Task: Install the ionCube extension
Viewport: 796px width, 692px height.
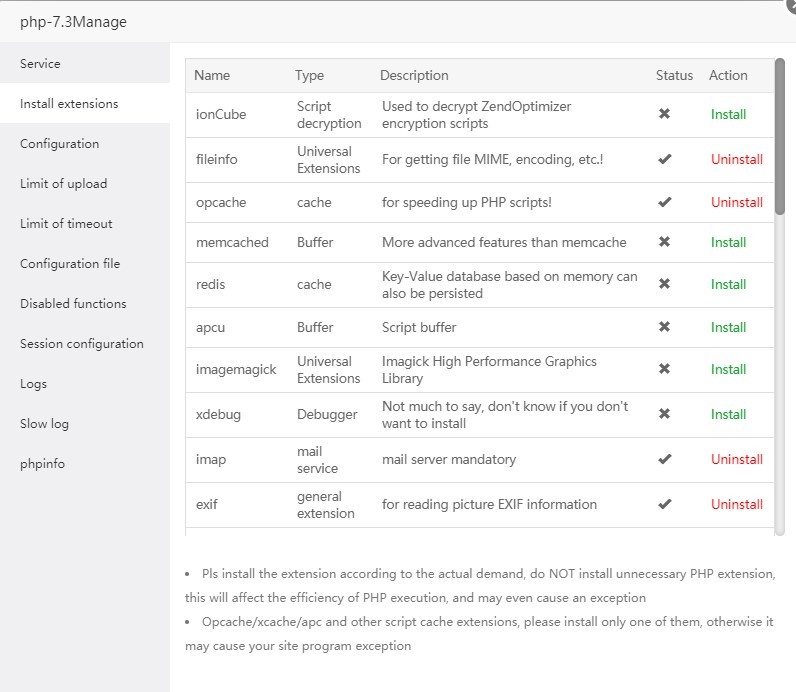Action: coord(728,114)
